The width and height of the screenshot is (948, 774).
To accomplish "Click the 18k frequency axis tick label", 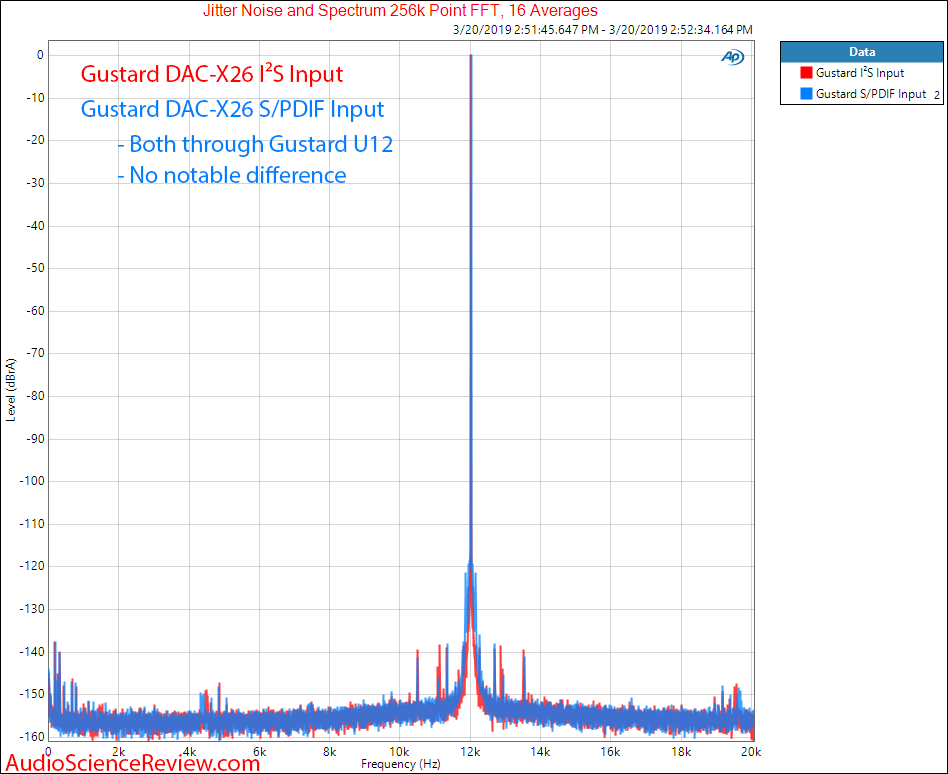I will click(x=681, y=752).
